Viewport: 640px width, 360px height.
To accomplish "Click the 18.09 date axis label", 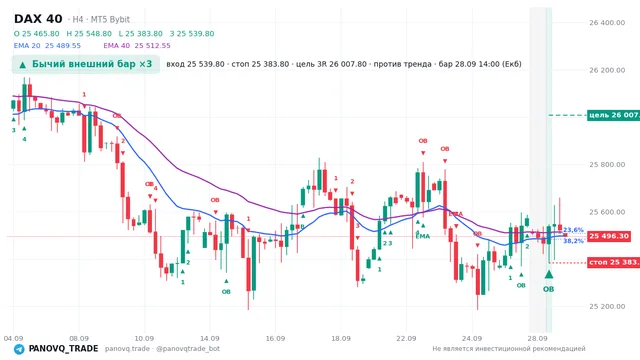I will (x=341, y=338).
